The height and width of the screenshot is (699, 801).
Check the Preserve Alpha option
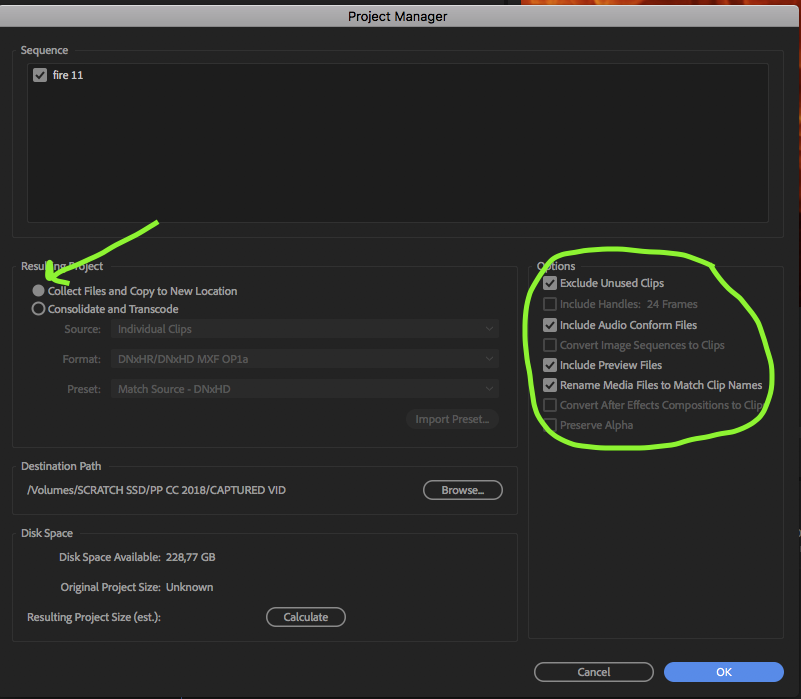tap(550, 425)
